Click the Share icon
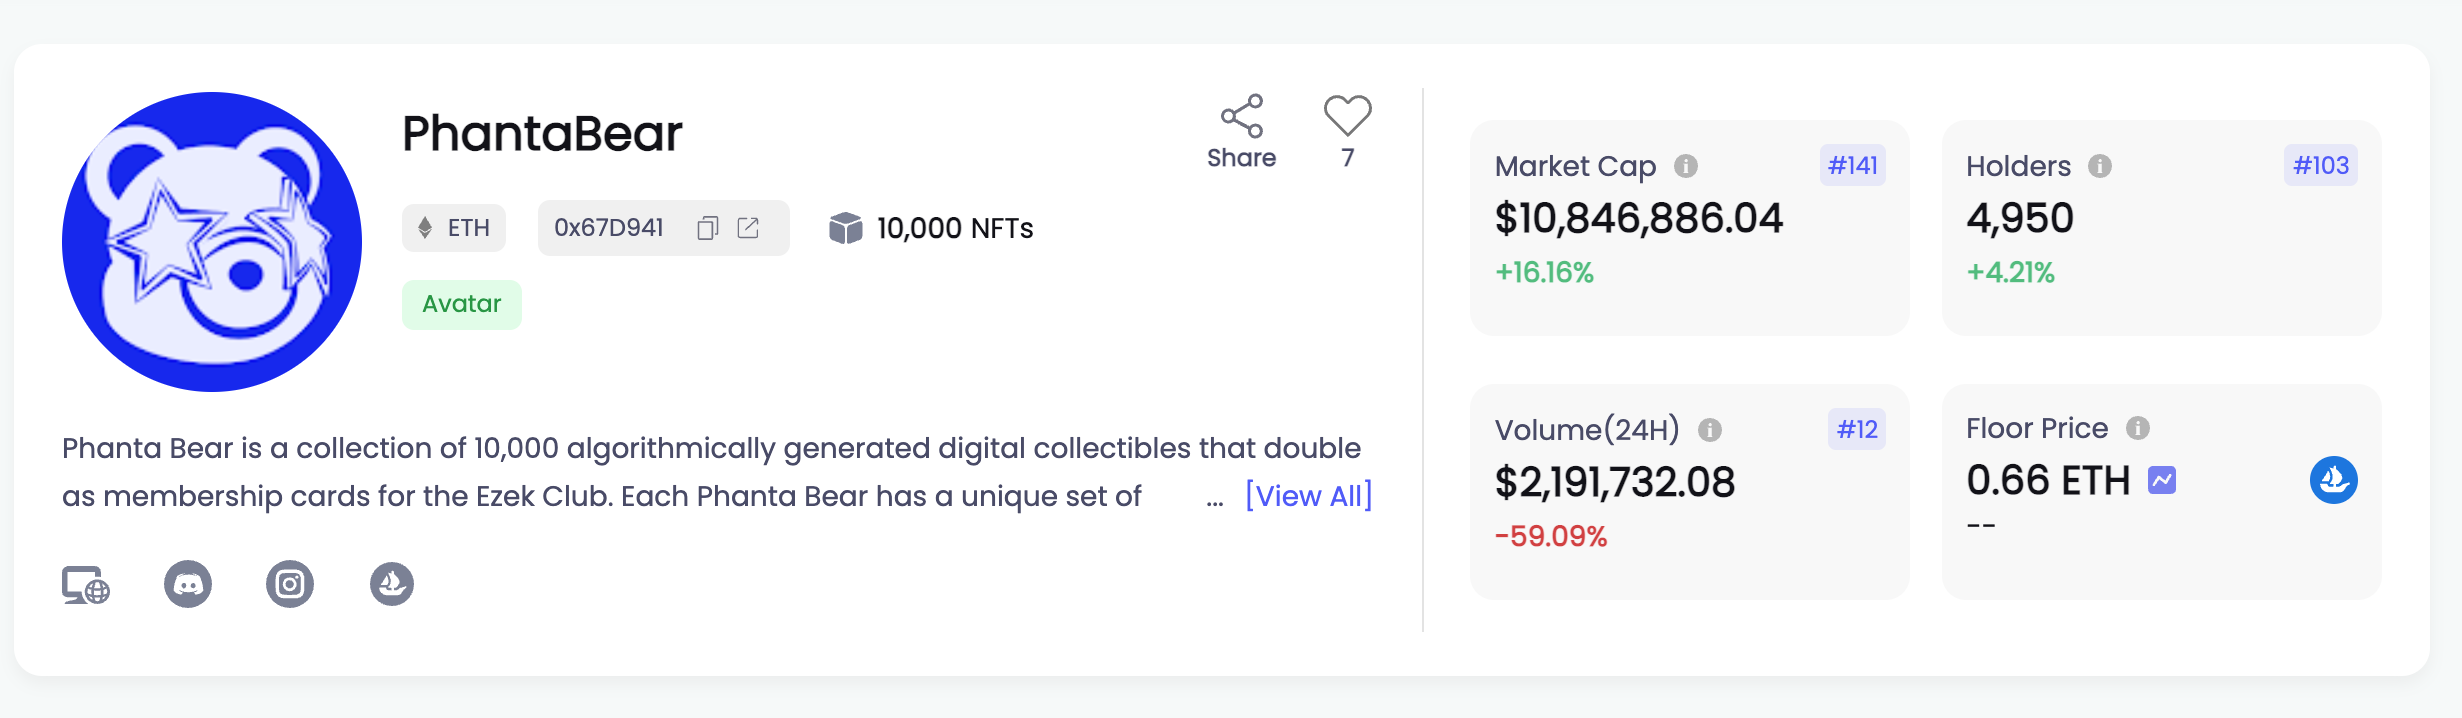This screenshot has width=2462, height=718. pyautogui.click(x=1241, y=117)
